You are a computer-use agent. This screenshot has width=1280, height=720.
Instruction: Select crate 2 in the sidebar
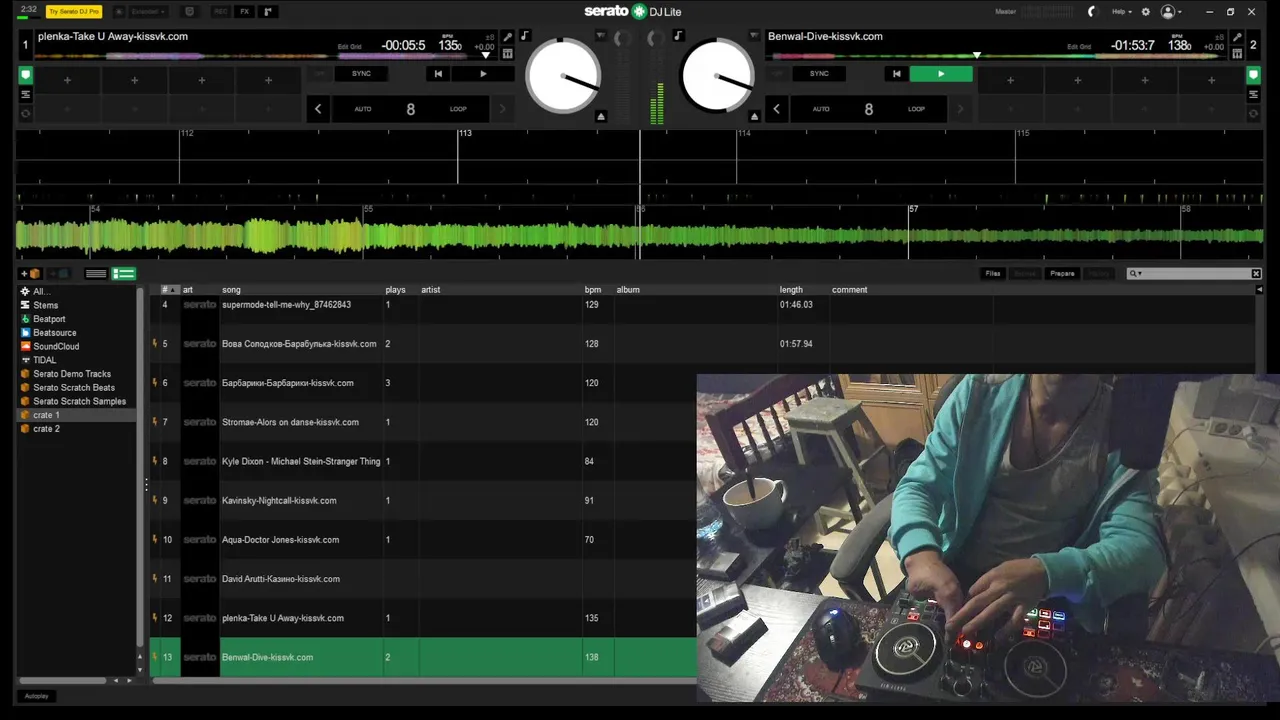pos(46,428)
